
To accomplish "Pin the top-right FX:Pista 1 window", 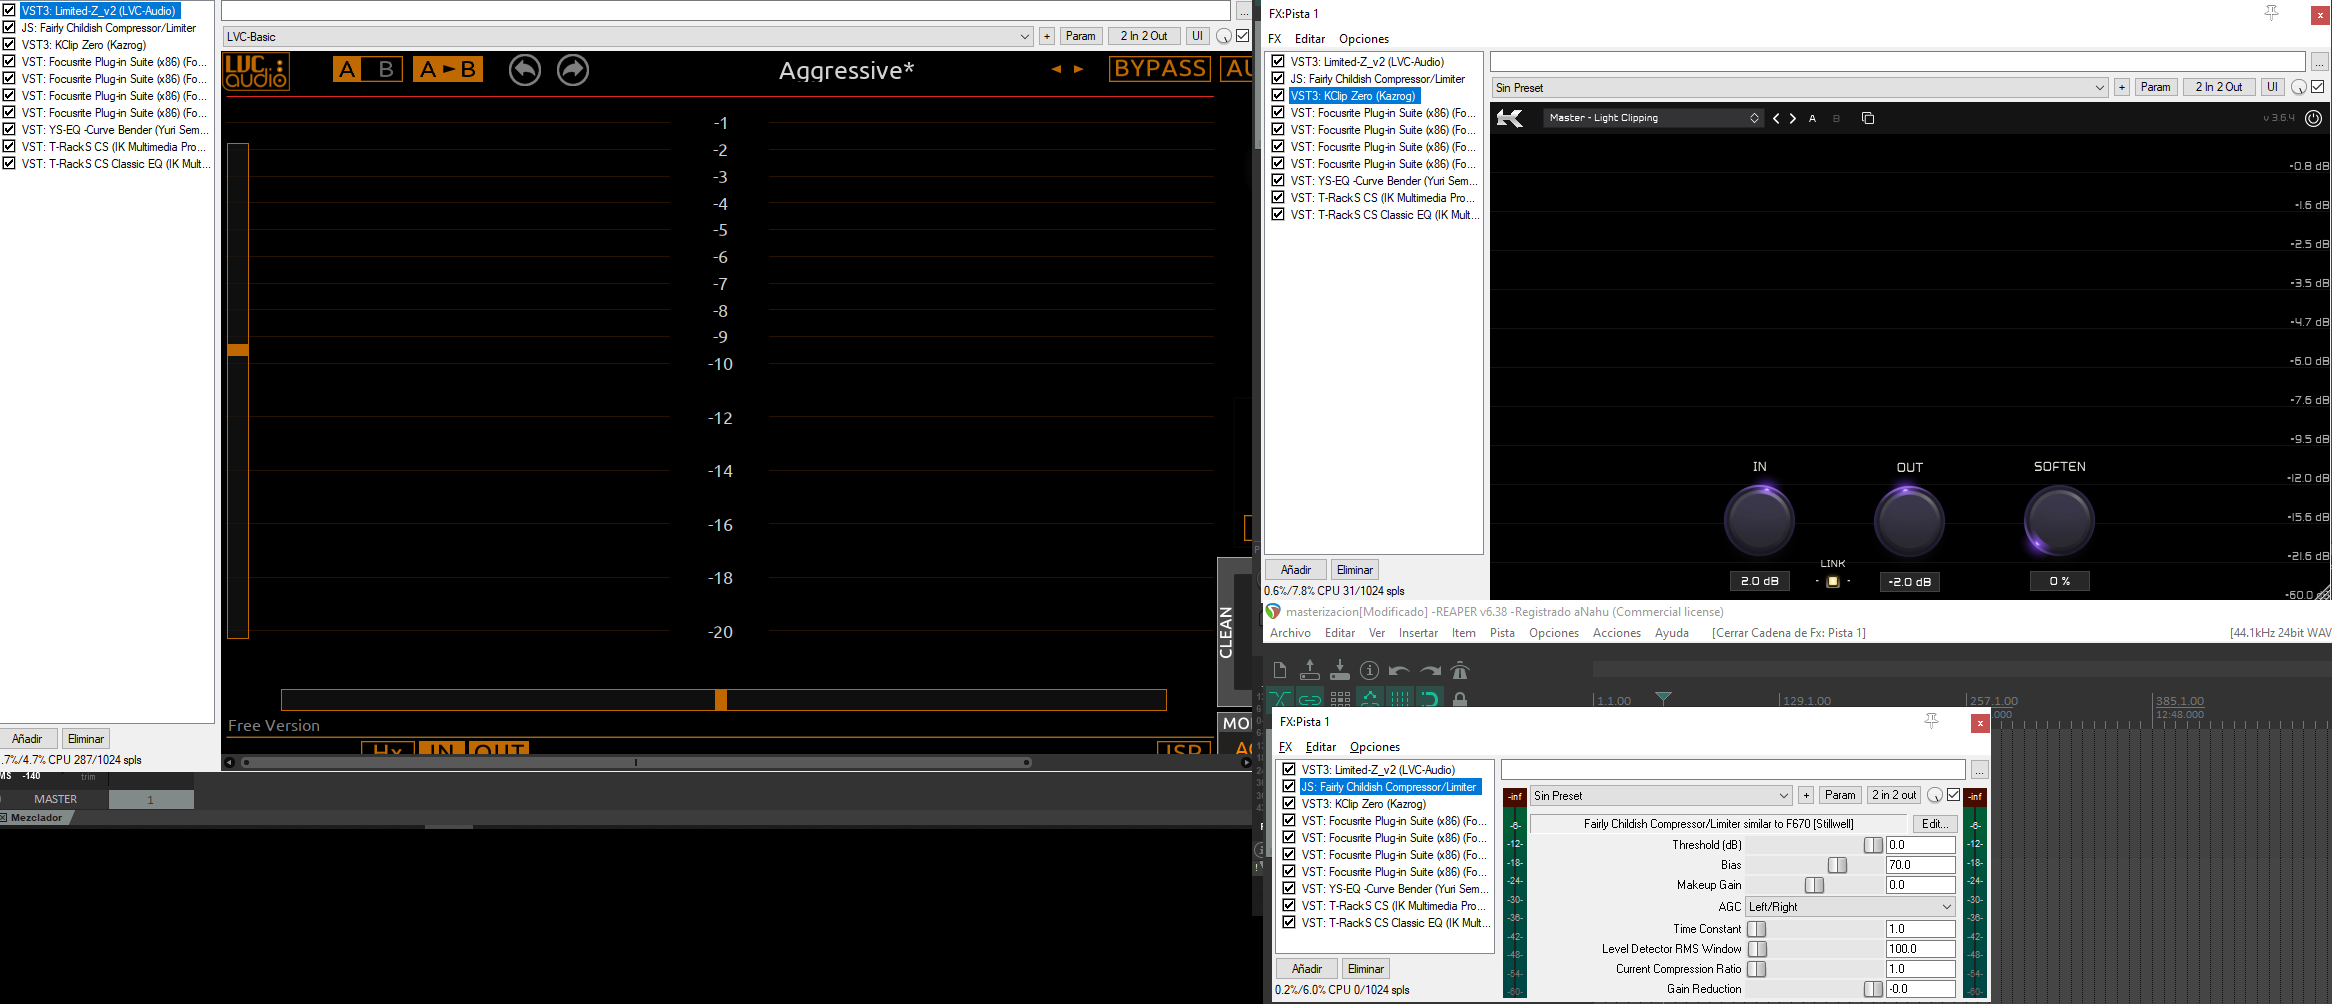I will coord(2271,12).
